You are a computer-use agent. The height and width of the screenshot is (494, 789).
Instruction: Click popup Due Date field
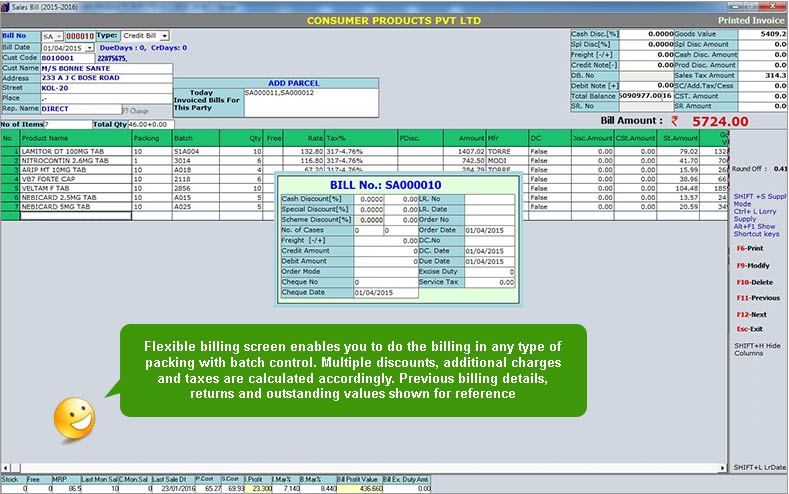489,262
